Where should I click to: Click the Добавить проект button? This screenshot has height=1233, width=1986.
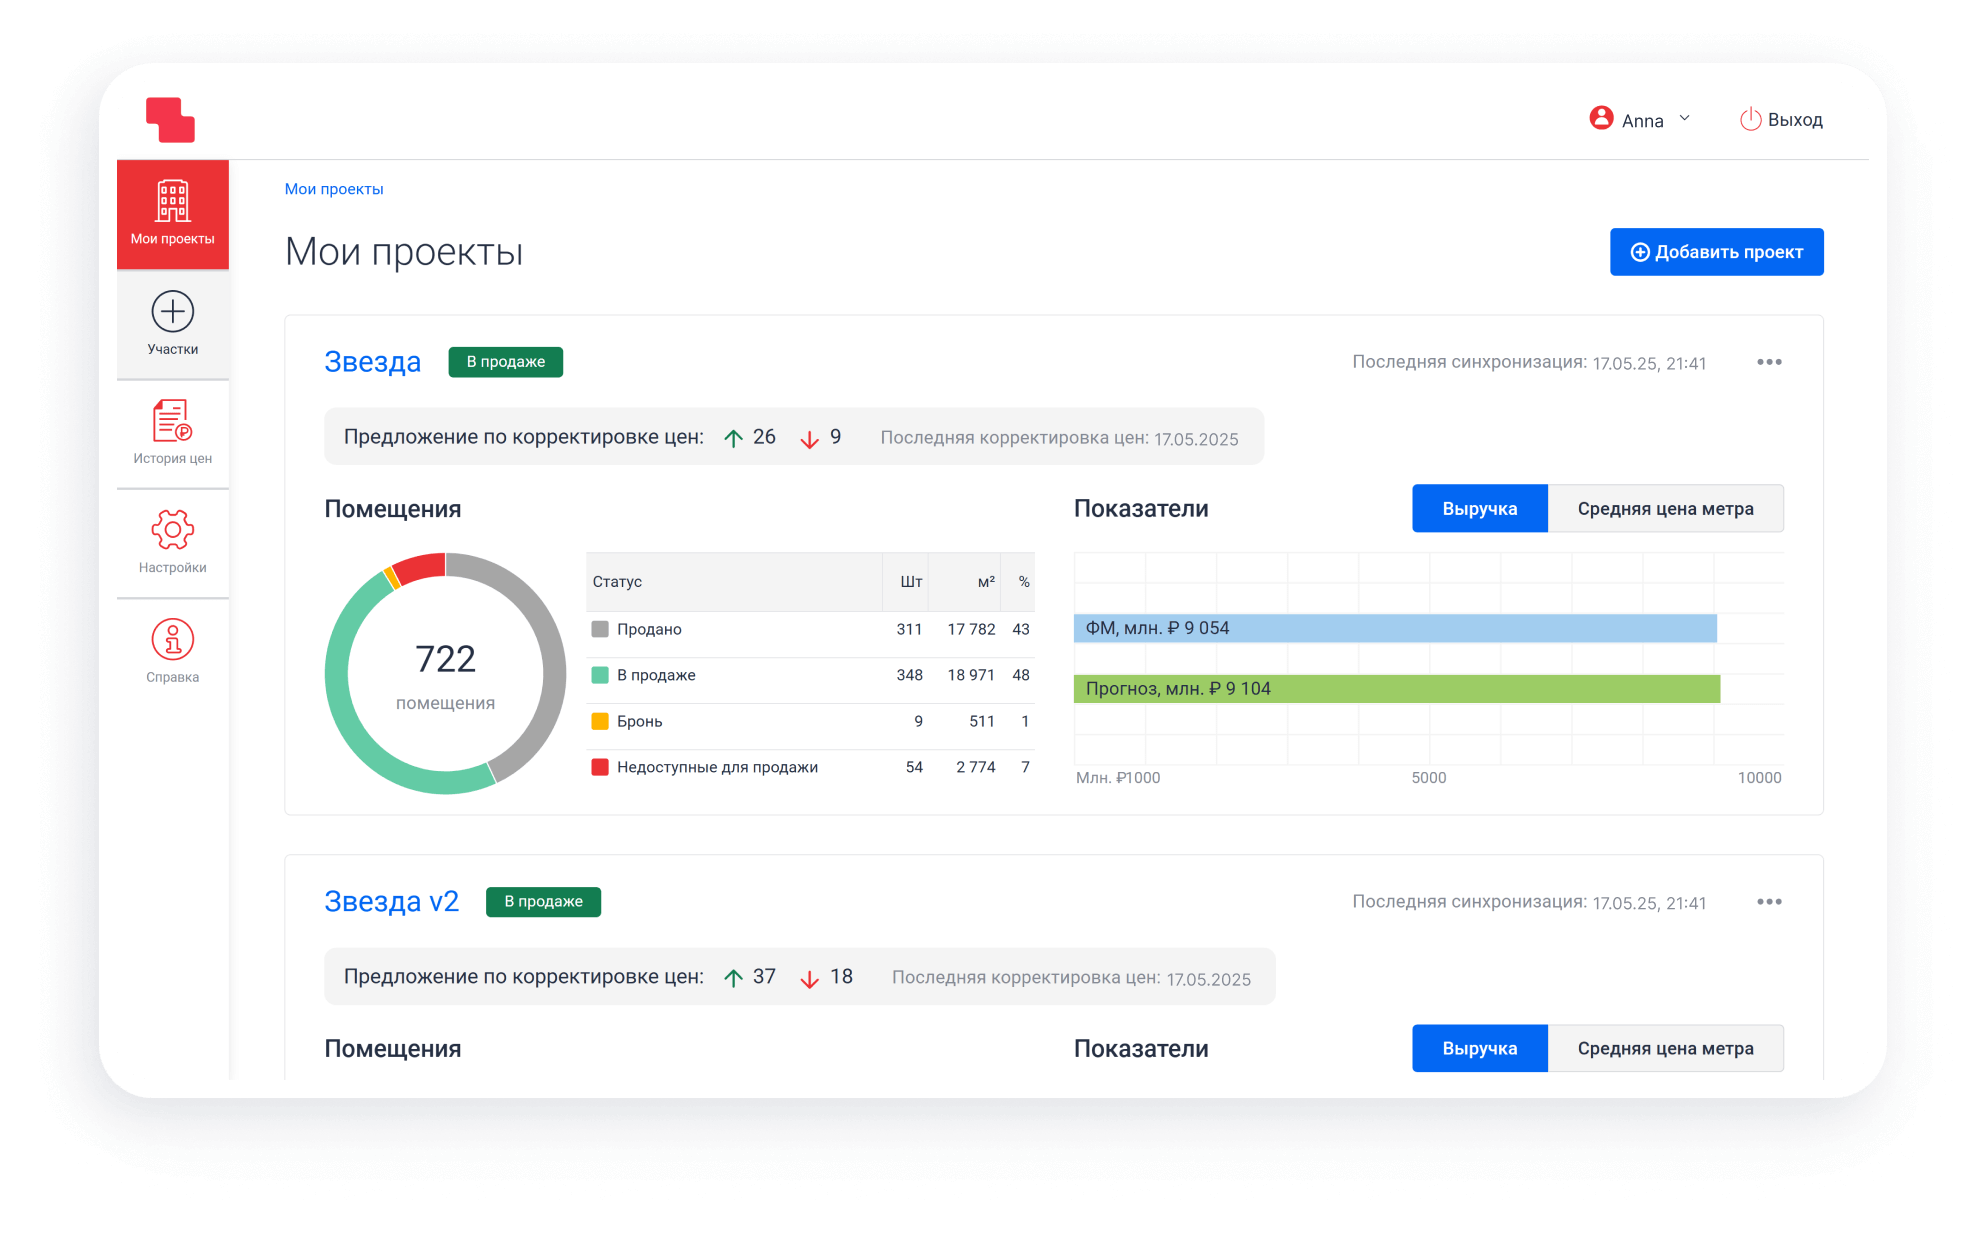[1716, 252]
